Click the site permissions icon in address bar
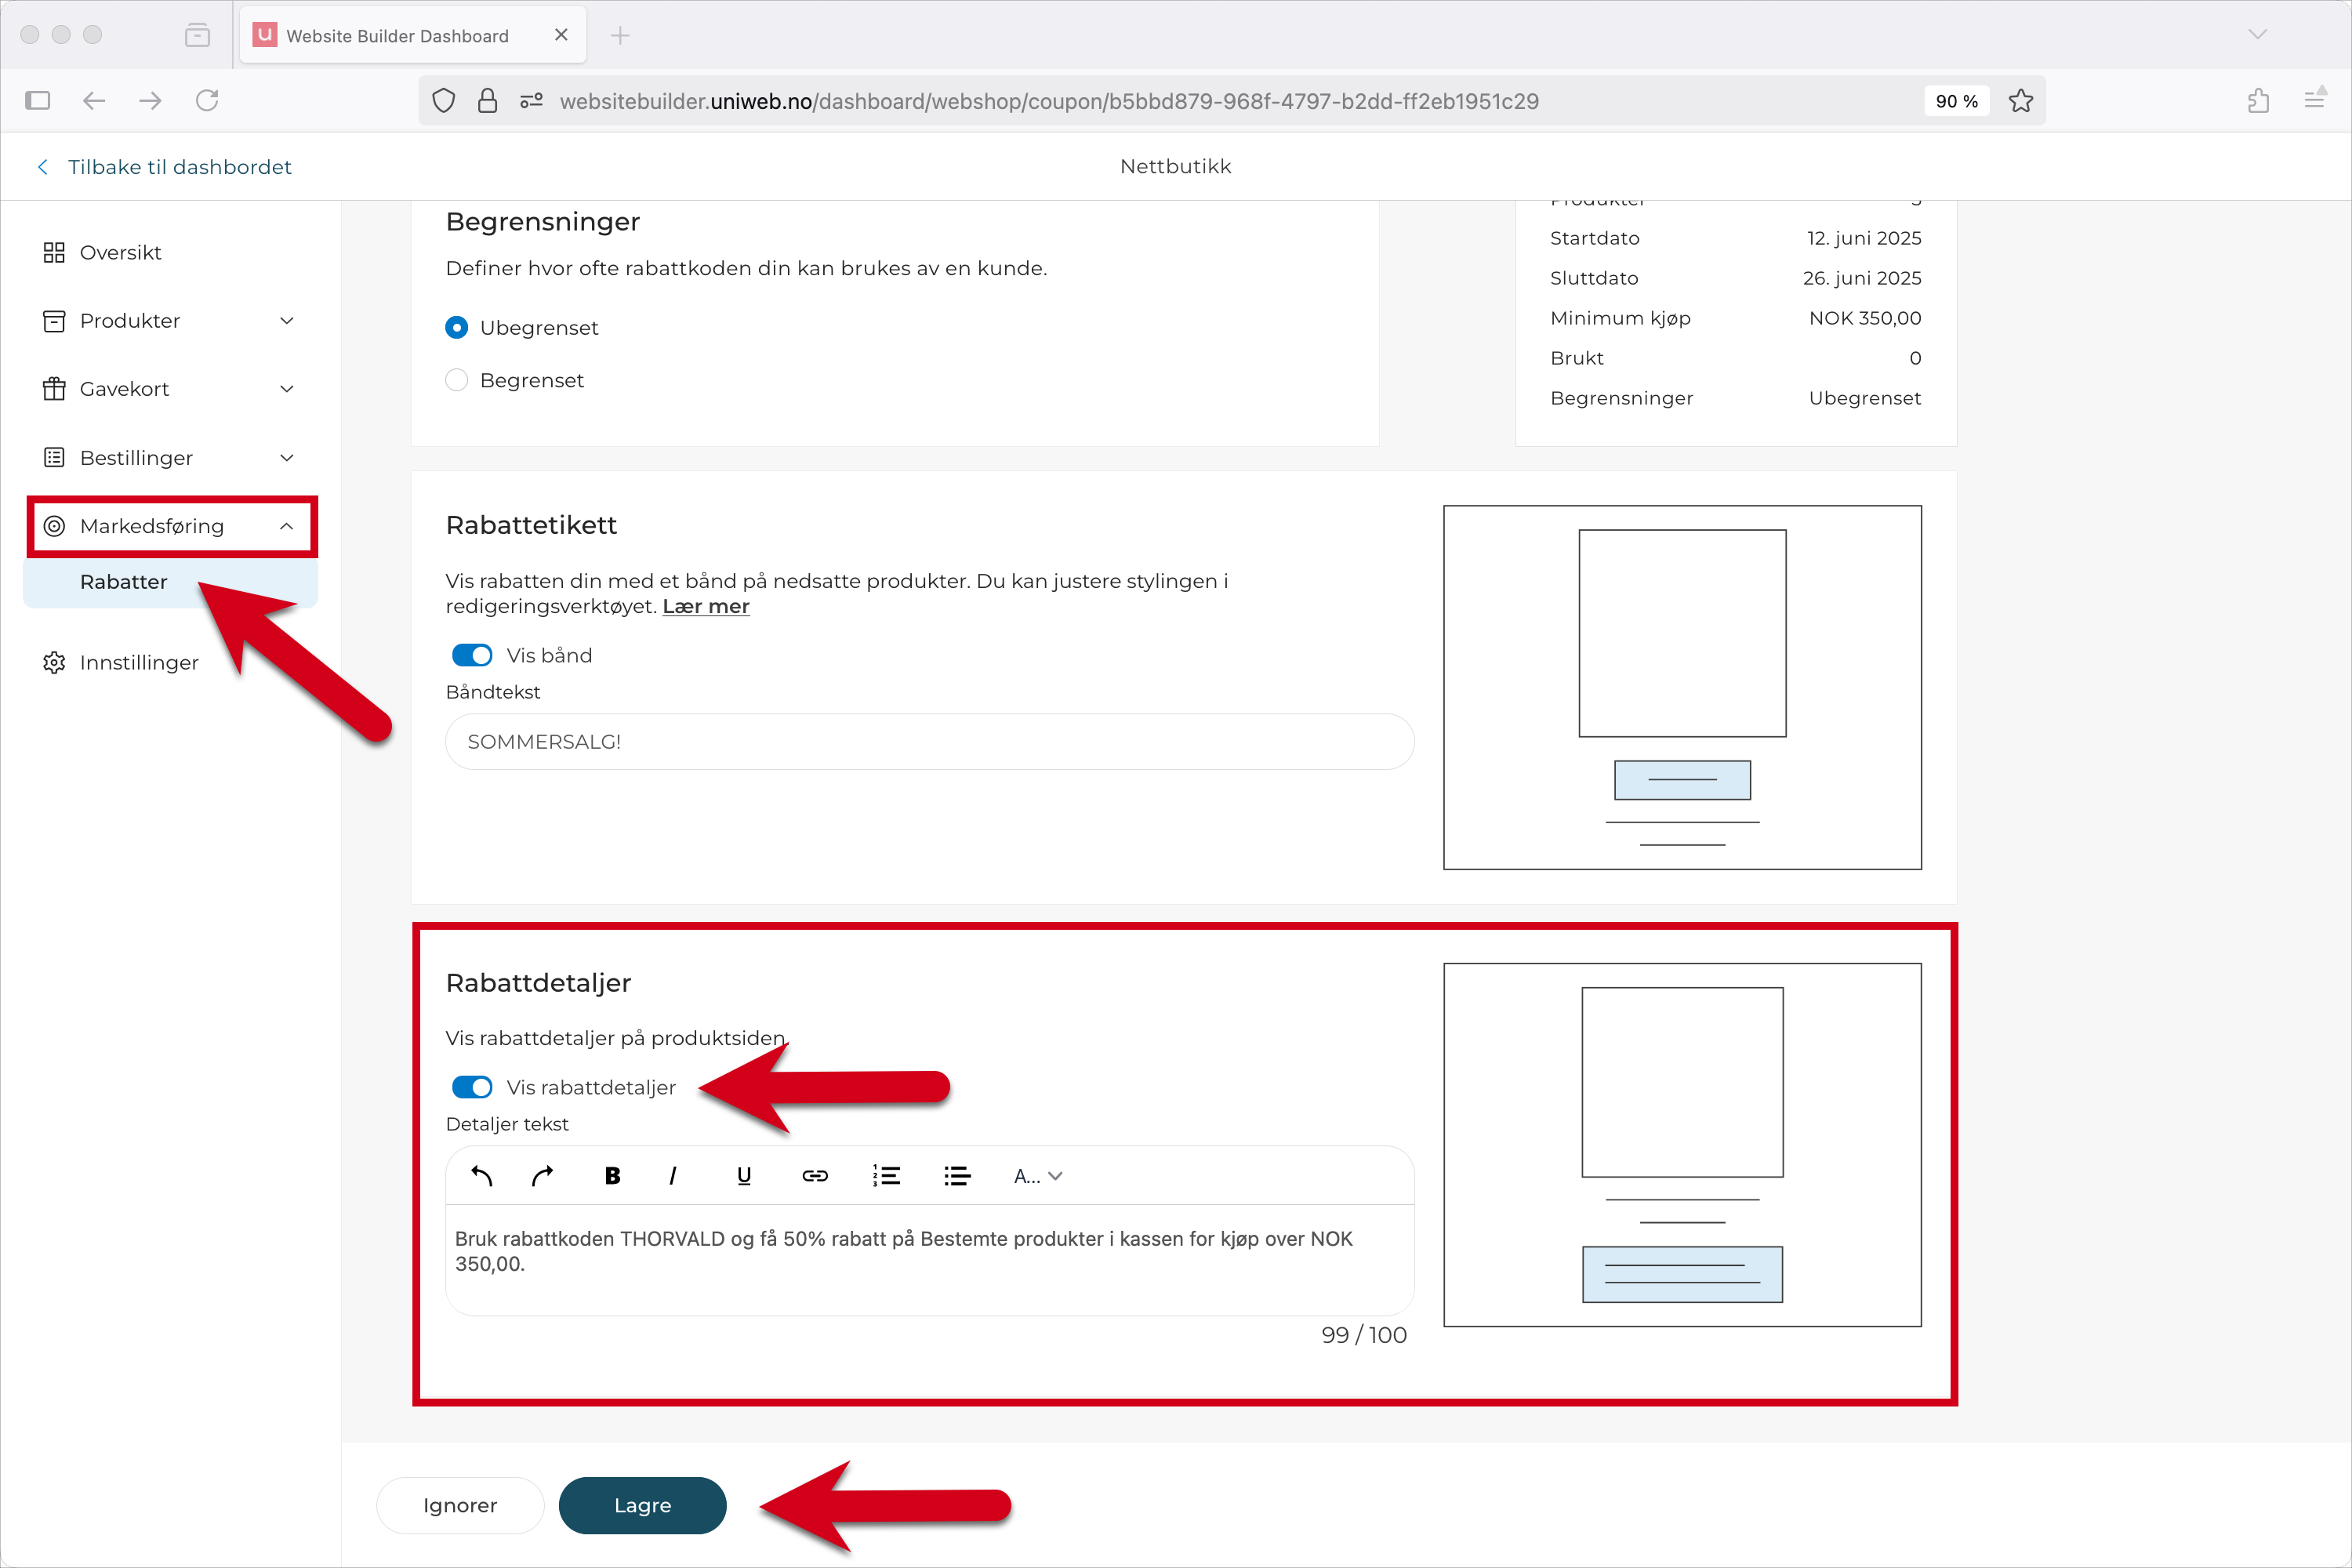The image size is (2352, 1568). click(531, 100)
